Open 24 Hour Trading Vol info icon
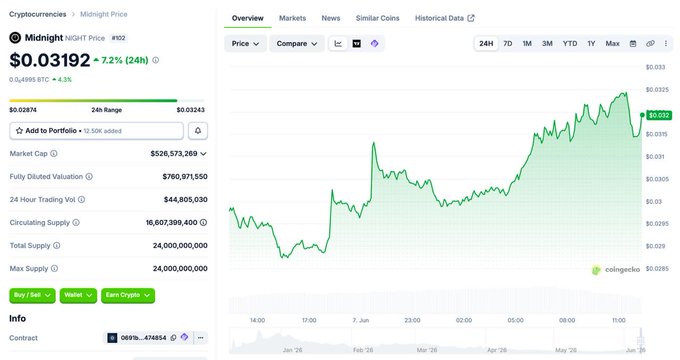The height and width of the screenshot is (360, 680). 82,200
